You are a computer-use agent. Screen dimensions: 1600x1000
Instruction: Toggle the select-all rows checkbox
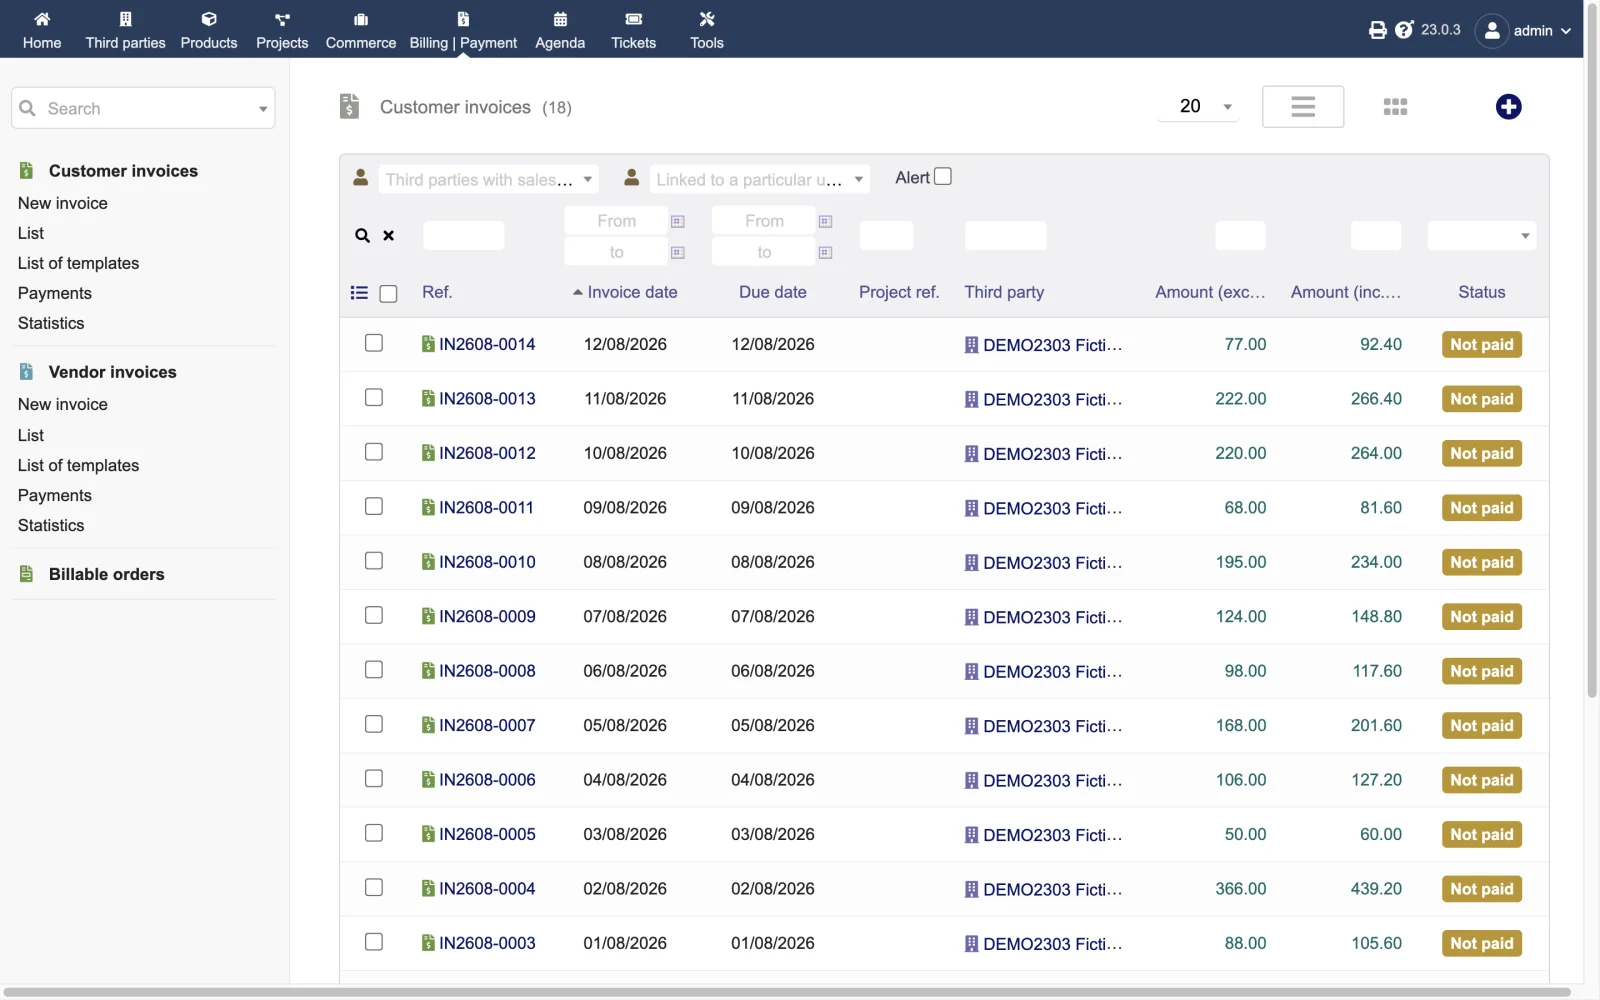click(x=389, y=293)
